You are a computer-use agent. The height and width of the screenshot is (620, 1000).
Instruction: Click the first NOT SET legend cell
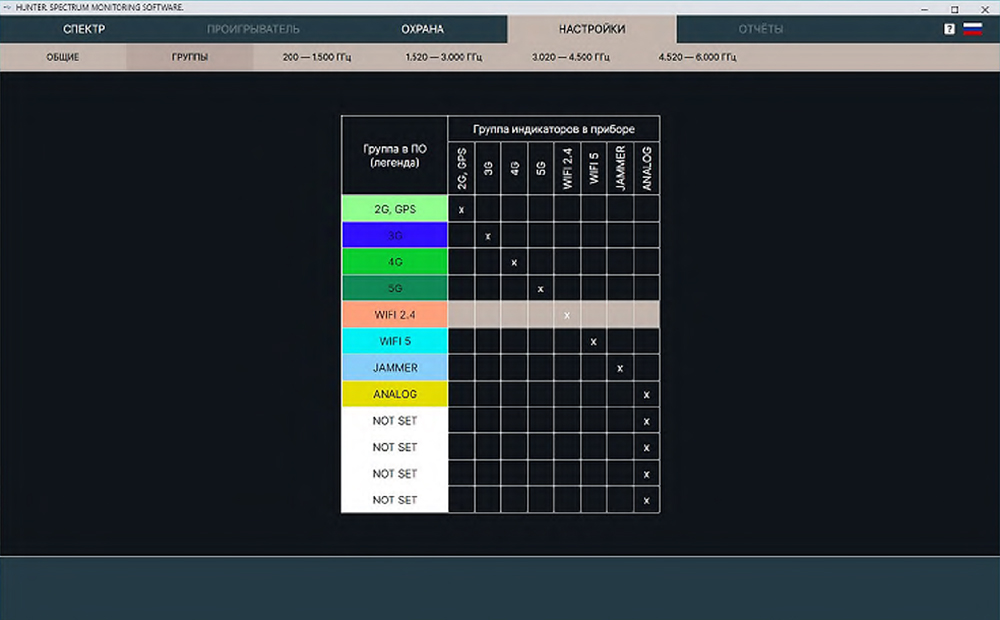point(394,421)
